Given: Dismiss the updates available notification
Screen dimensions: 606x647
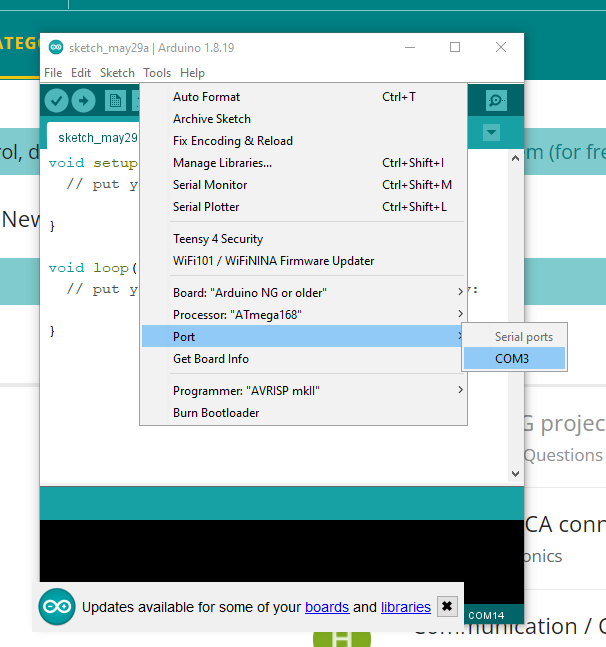Looking at the screenshot, I should [x=447, y=607].
